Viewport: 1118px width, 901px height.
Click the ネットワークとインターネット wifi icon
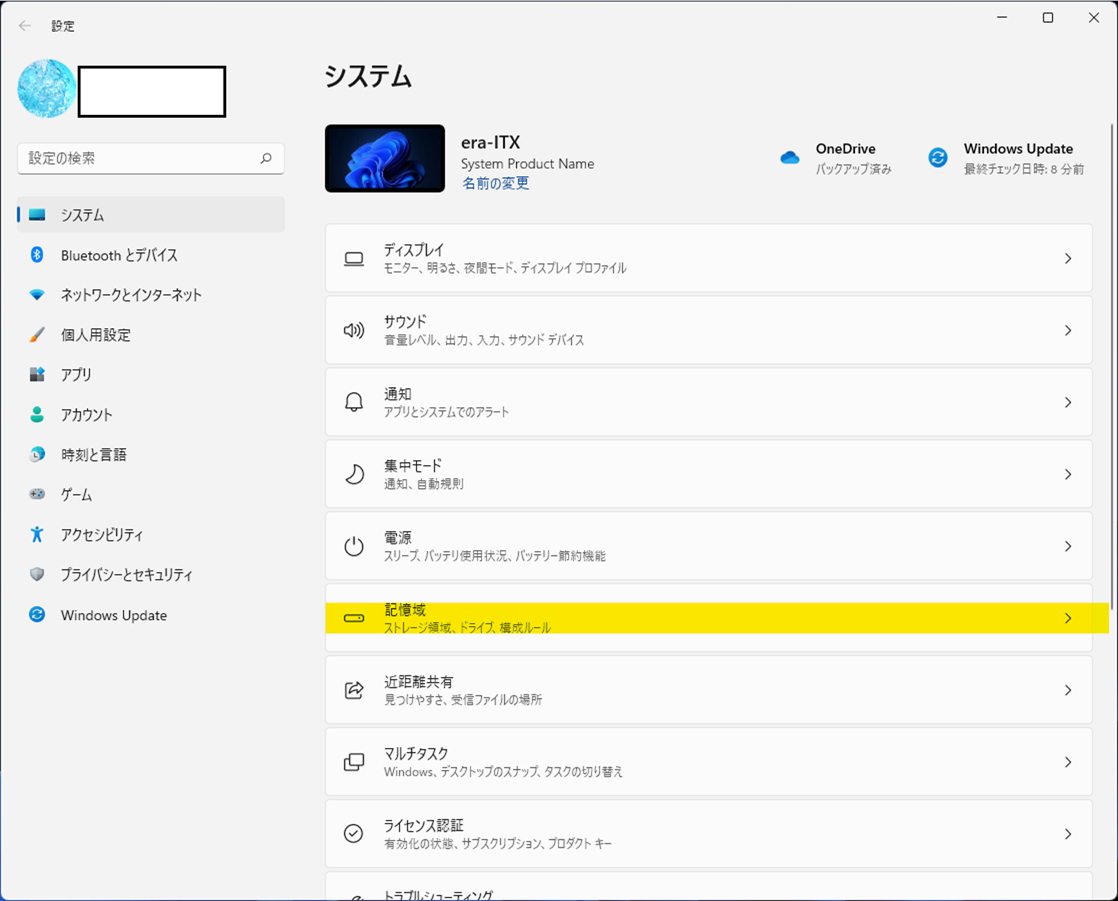point(37,295)
